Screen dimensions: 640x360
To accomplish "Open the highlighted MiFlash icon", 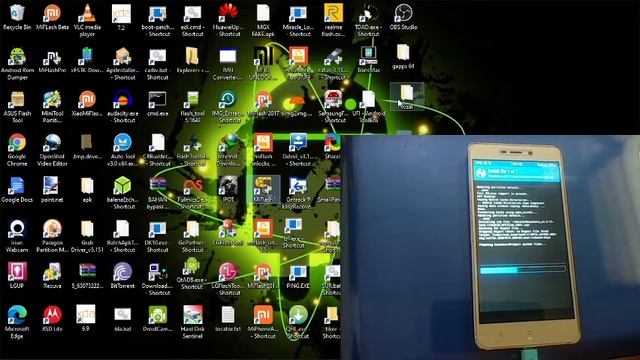I will click(x=263, y=189).
